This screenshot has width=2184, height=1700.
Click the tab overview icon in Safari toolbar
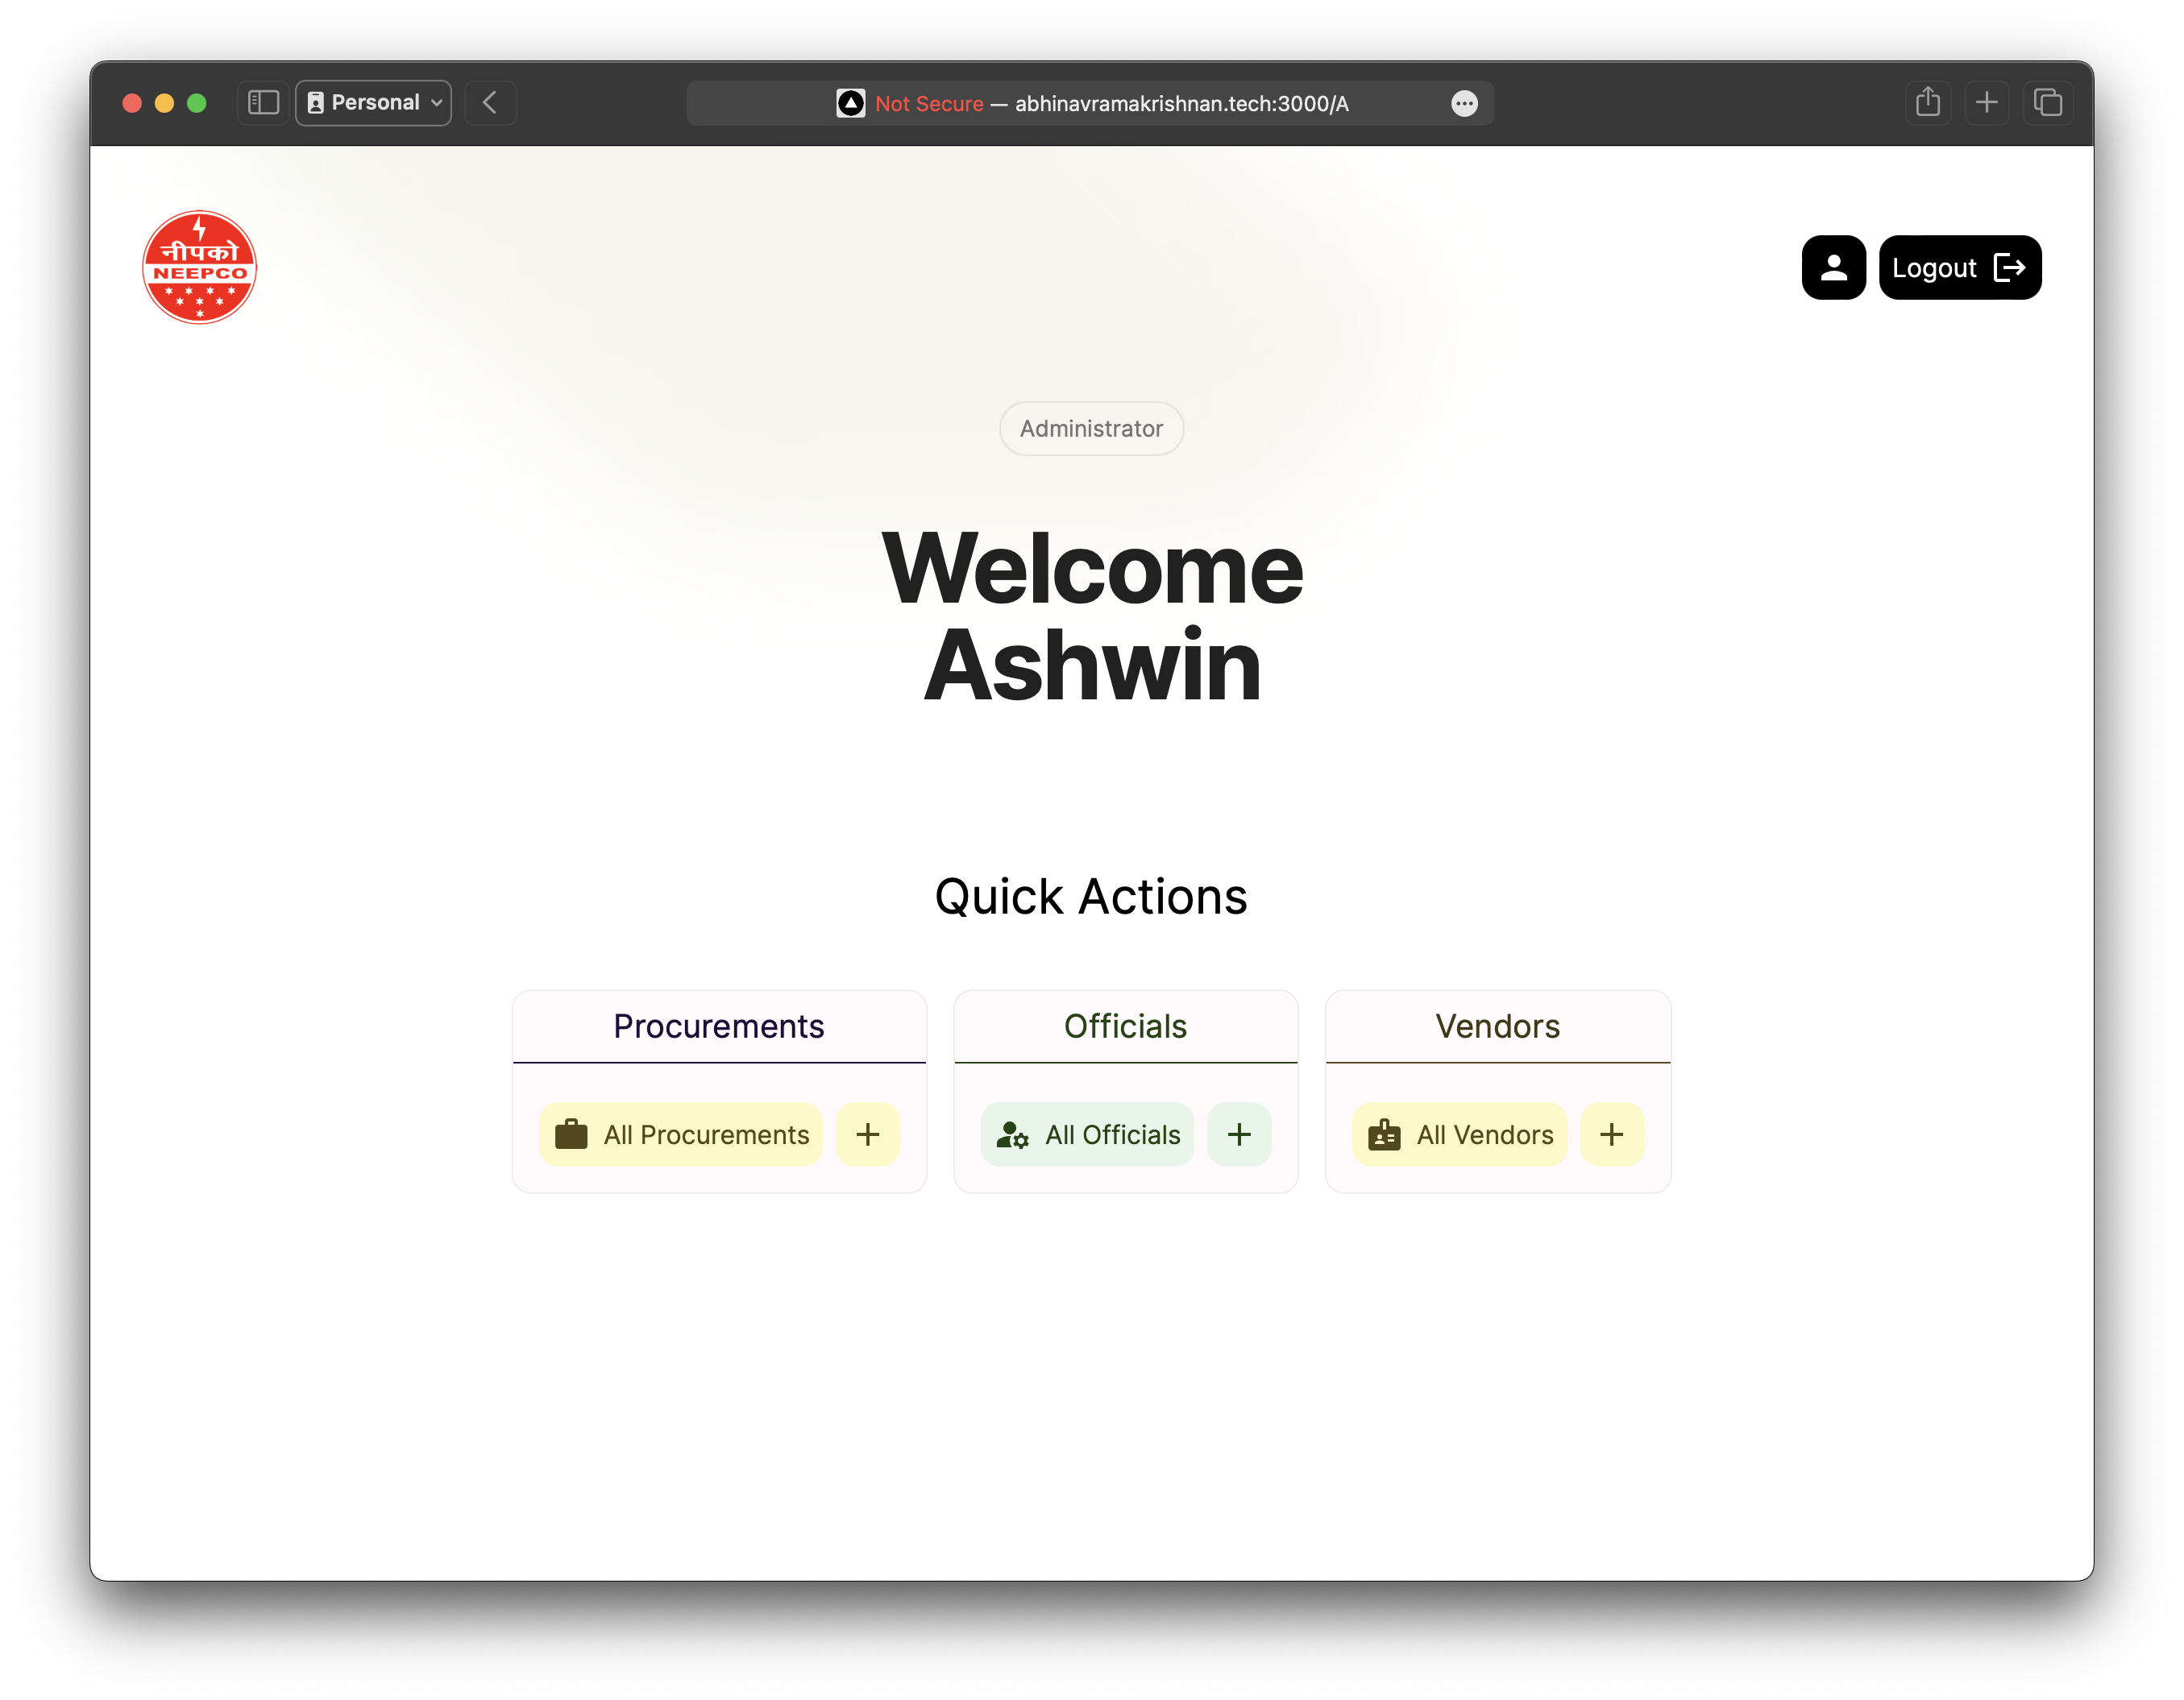(x=2048, y=102)
